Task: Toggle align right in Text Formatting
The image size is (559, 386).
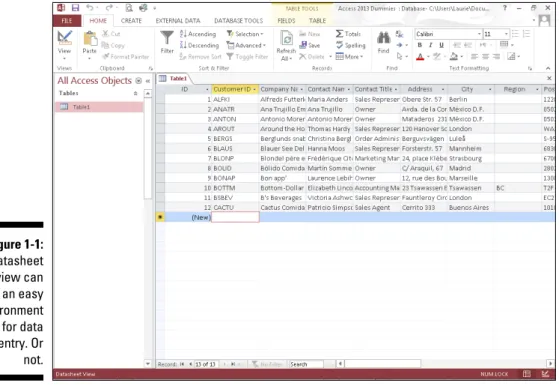Action: (x=496, y=56)
